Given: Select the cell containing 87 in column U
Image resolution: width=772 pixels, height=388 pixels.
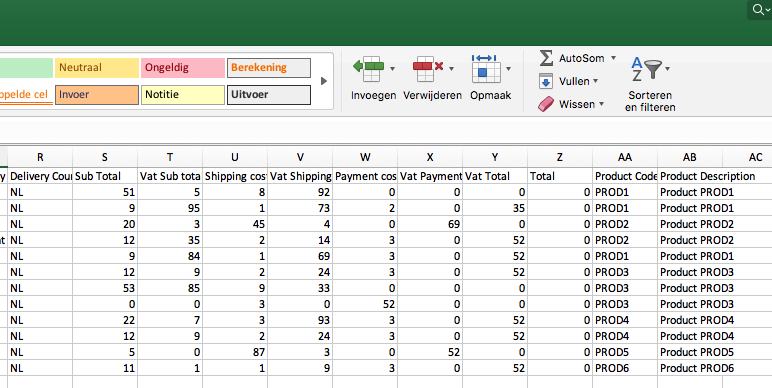Looking at the screenshot, I should pos(235,352).
